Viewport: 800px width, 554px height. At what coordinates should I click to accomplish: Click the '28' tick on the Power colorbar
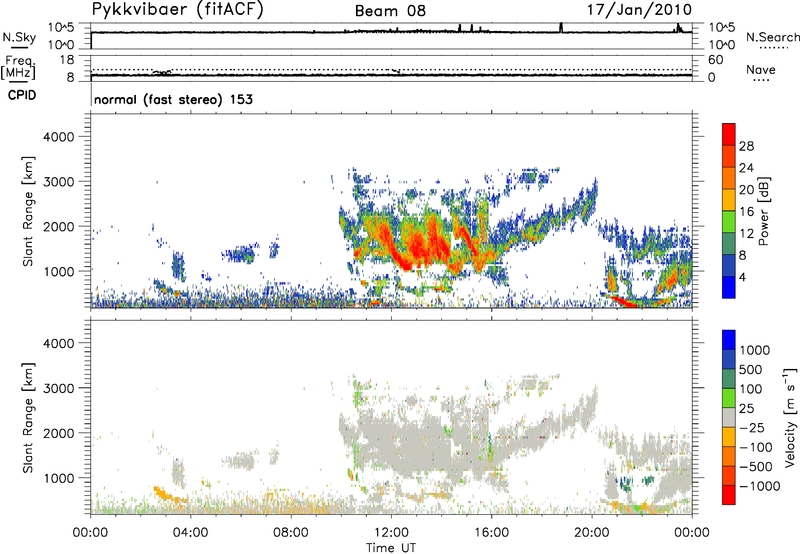click(746, 146)
